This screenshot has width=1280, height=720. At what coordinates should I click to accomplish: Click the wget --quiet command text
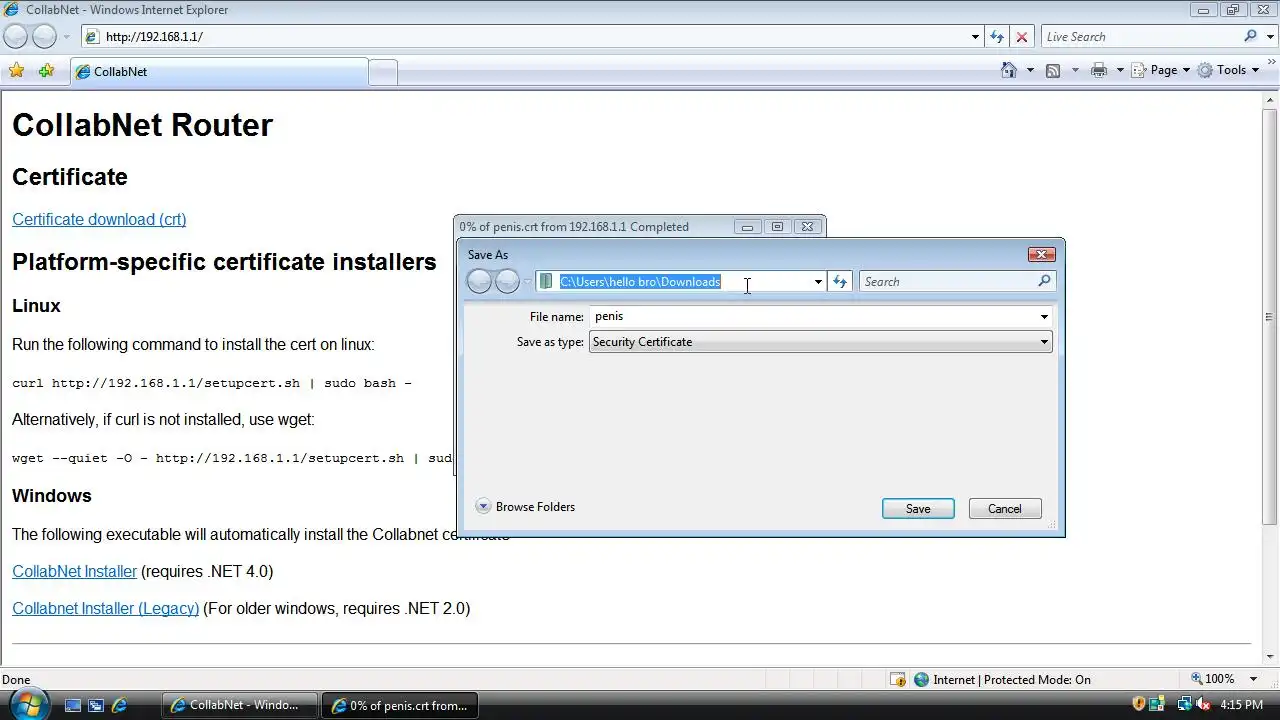pyautogui.click(x=232, y=458)
